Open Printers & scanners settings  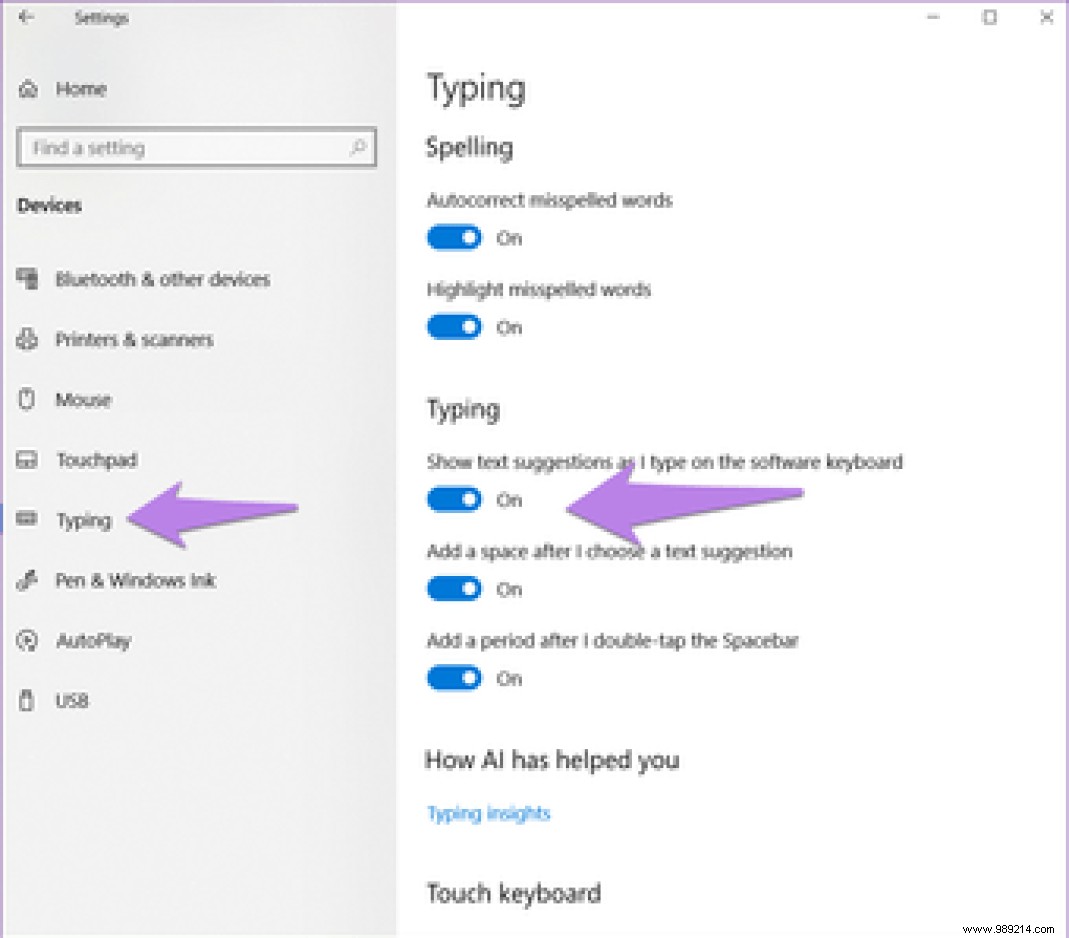(x=26, y=339)
